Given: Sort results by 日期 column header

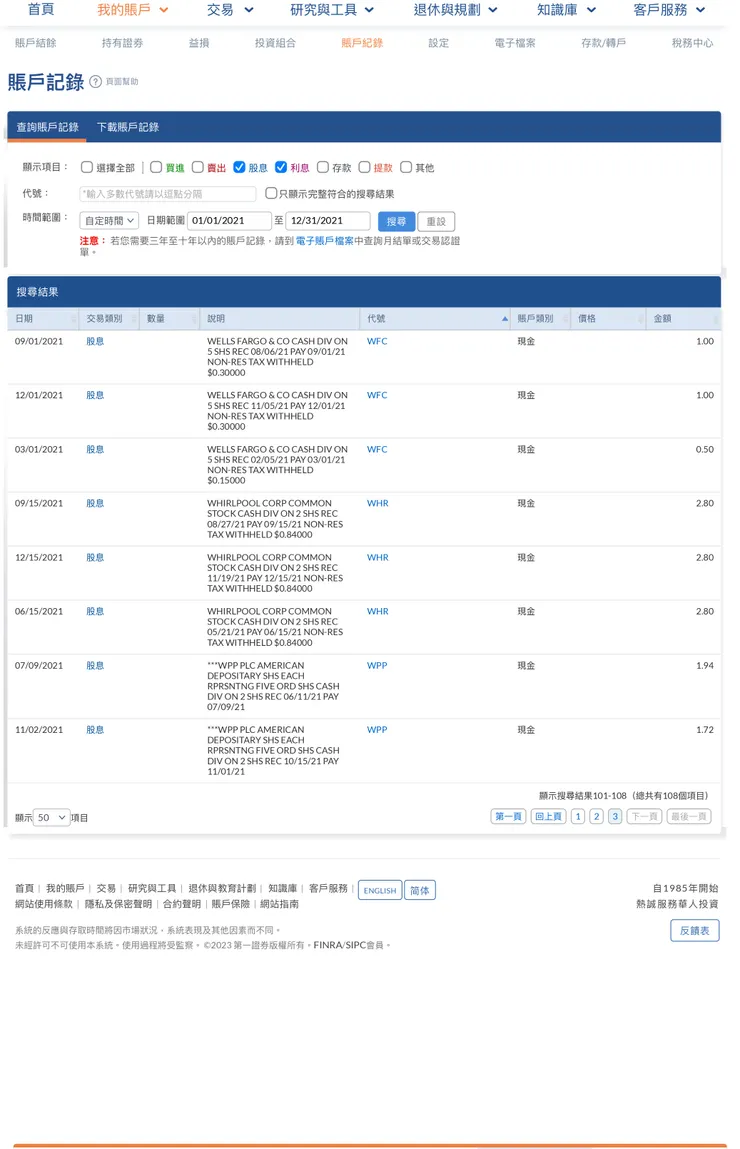Looking at the screenshot, I should click(42, 319).
